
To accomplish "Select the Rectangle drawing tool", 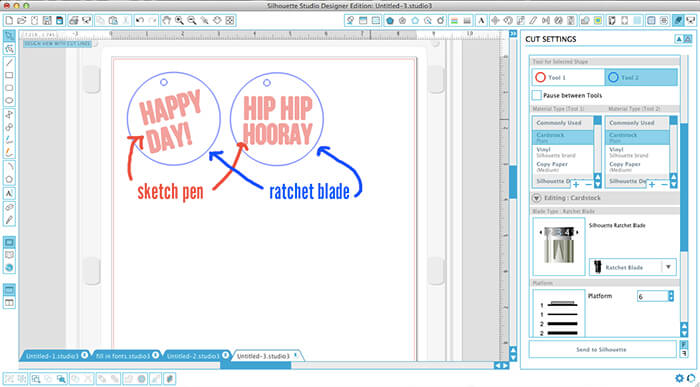I will [x=9, y=75].
